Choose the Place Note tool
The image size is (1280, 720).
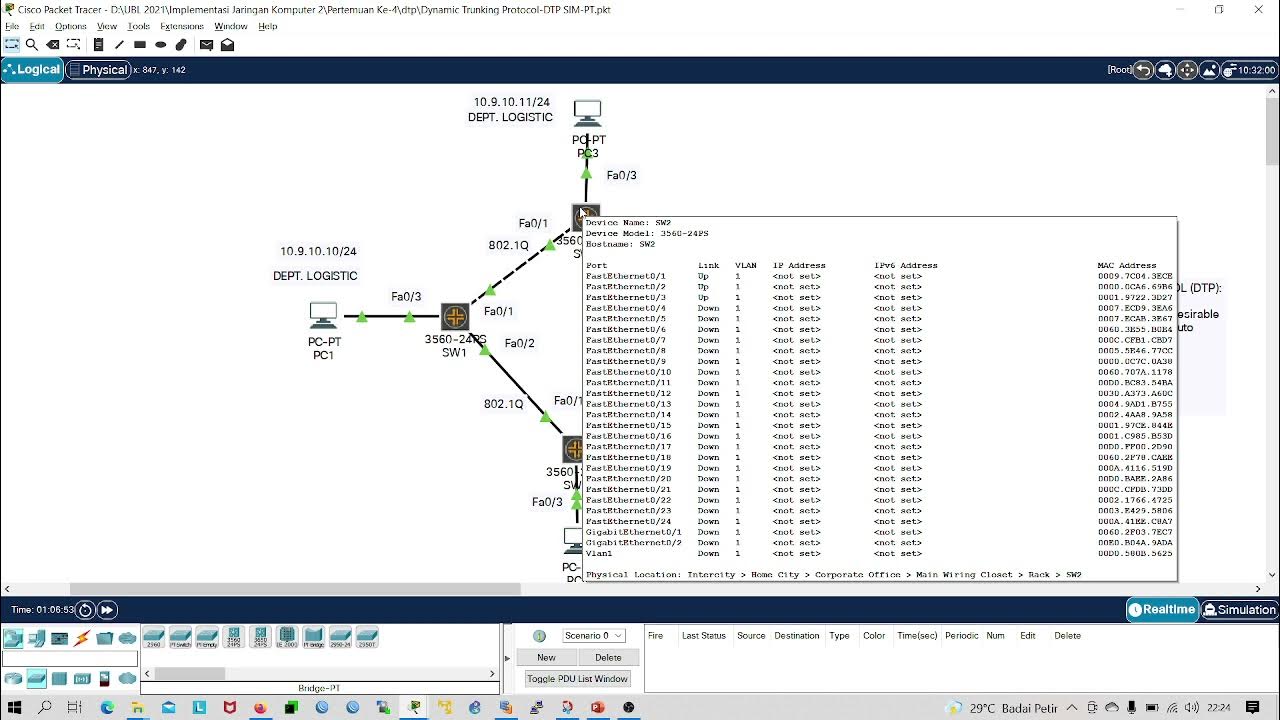(x=98, y=45)
